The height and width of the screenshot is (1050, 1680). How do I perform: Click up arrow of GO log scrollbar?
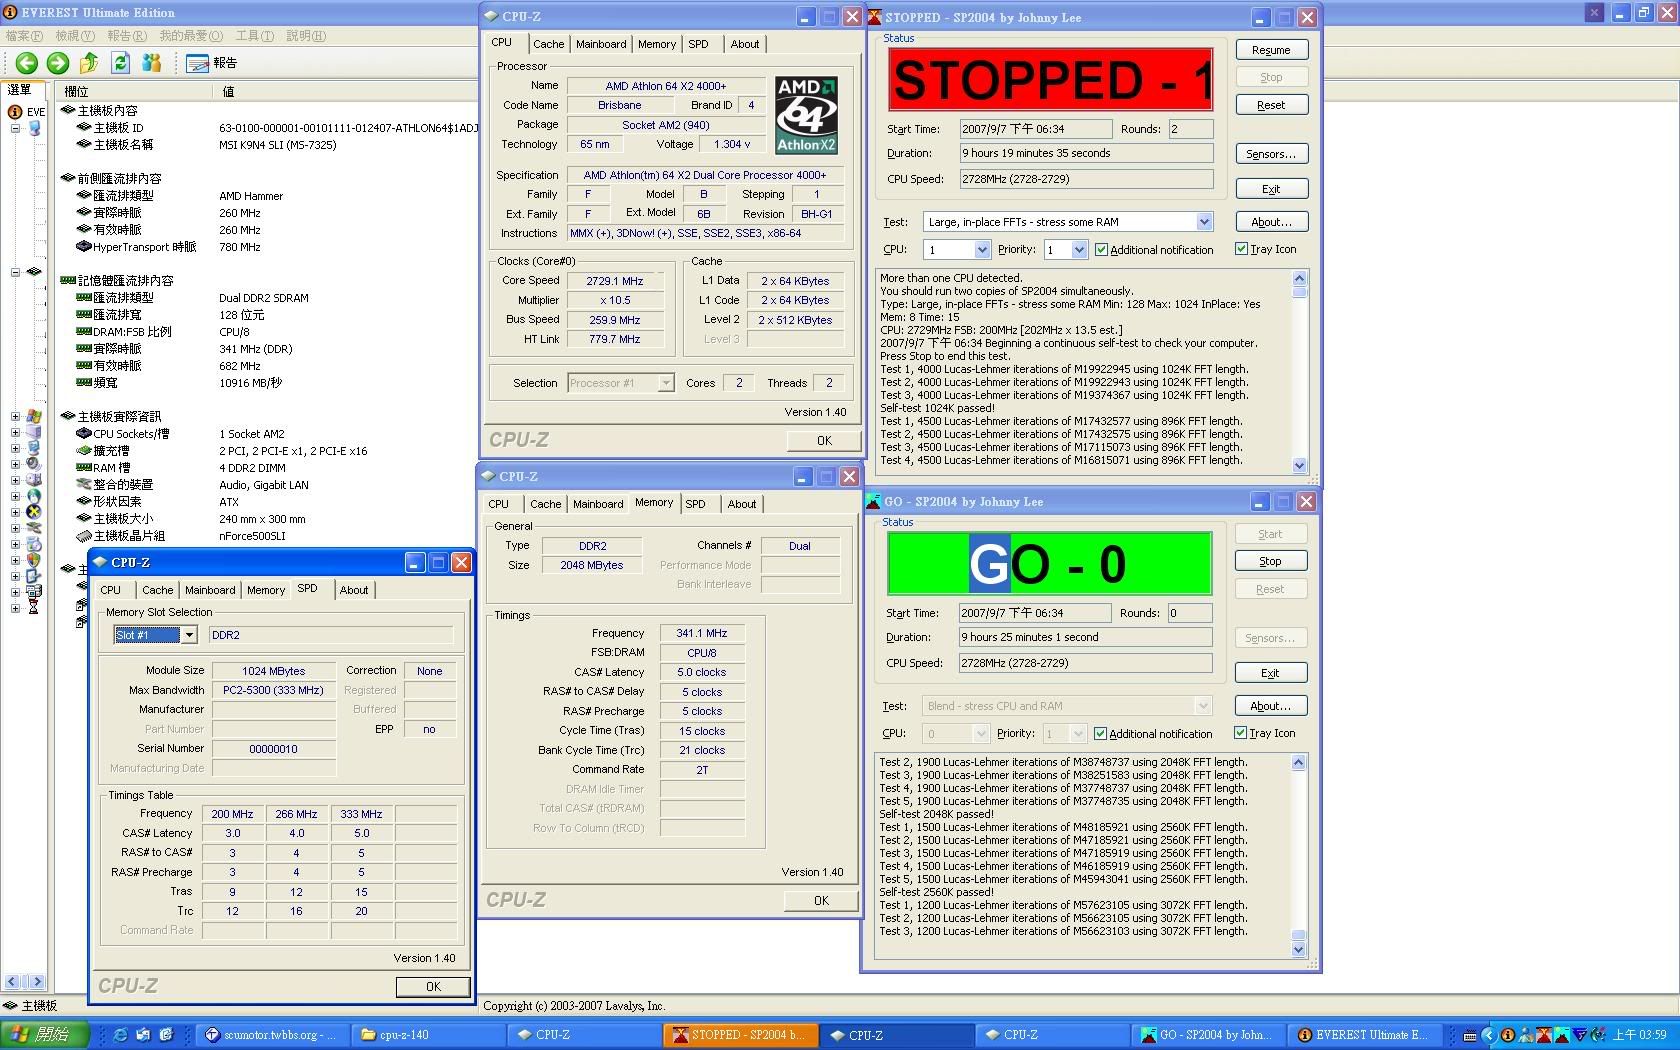(1298, 763)
